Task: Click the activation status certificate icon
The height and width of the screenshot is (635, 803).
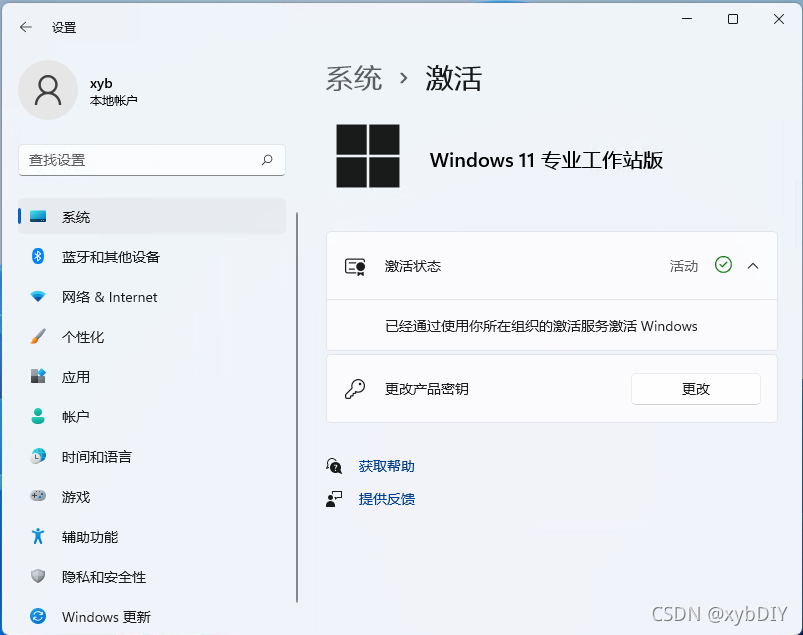Action: pyautogui.click(x=355, y=266)
